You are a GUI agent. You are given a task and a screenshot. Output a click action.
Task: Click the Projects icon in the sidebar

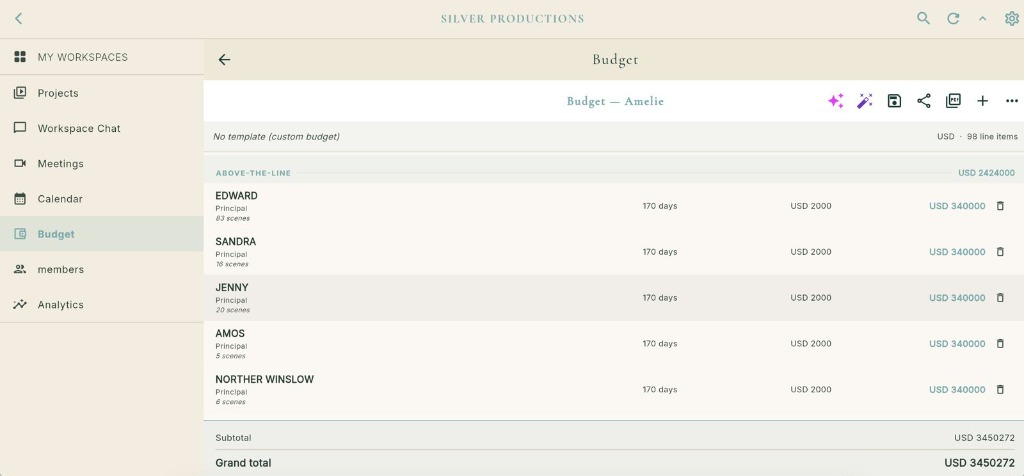click(x=20, y=93)
